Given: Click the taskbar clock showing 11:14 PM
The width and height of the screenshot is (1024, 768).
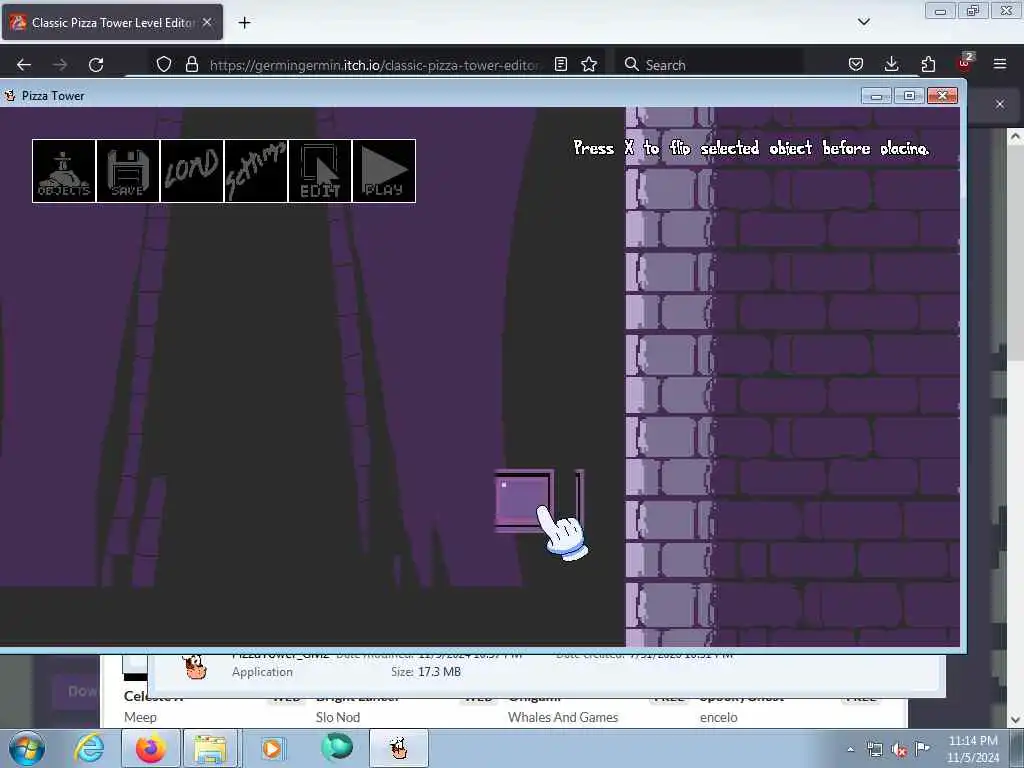Looking at the screenshot, I should 973,749.
